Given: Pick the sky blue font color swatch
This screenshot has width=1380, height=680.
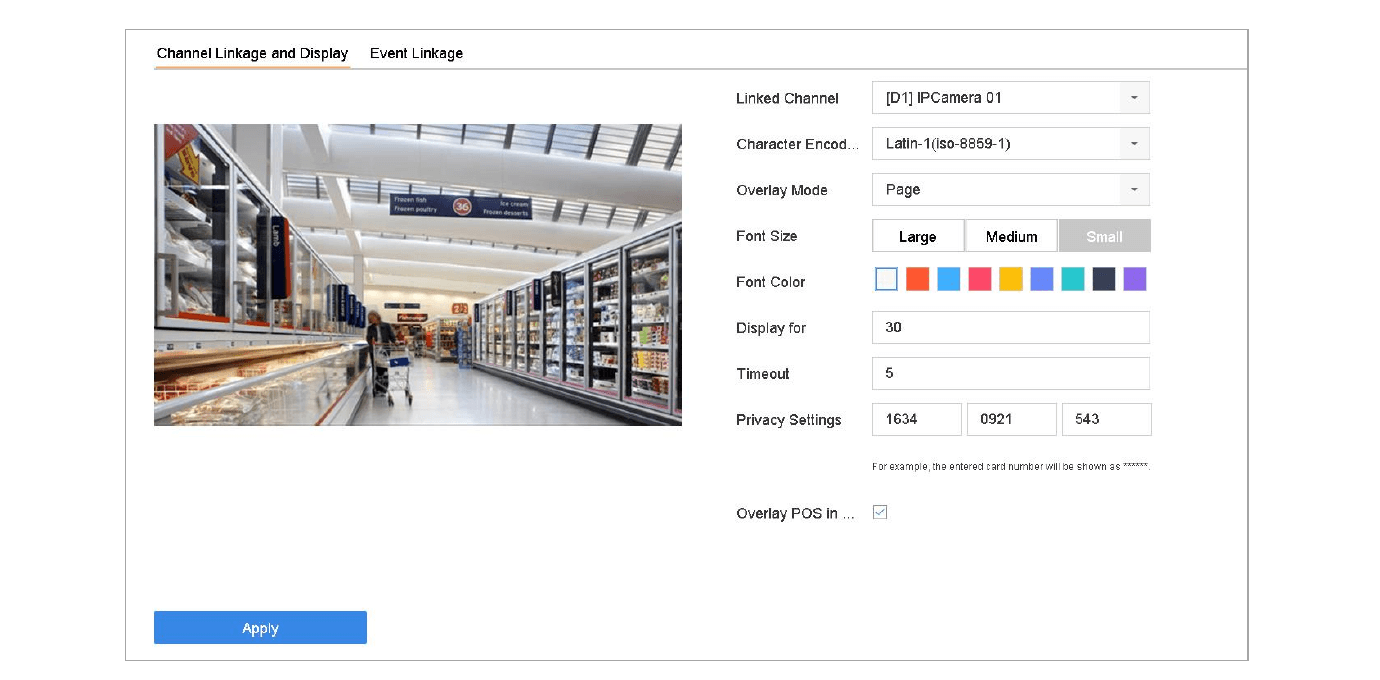Looking at the screenshot, I should tap(948, 279).
